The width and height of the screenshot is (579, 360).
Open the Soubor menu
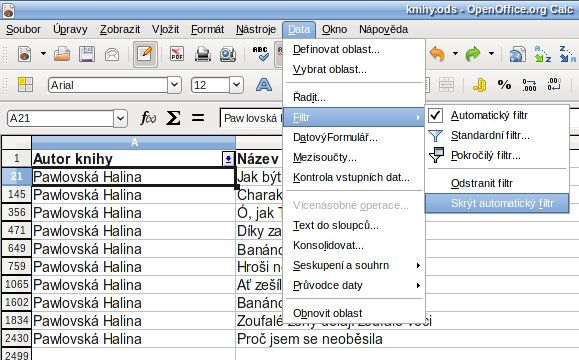(x=23, y=30)
